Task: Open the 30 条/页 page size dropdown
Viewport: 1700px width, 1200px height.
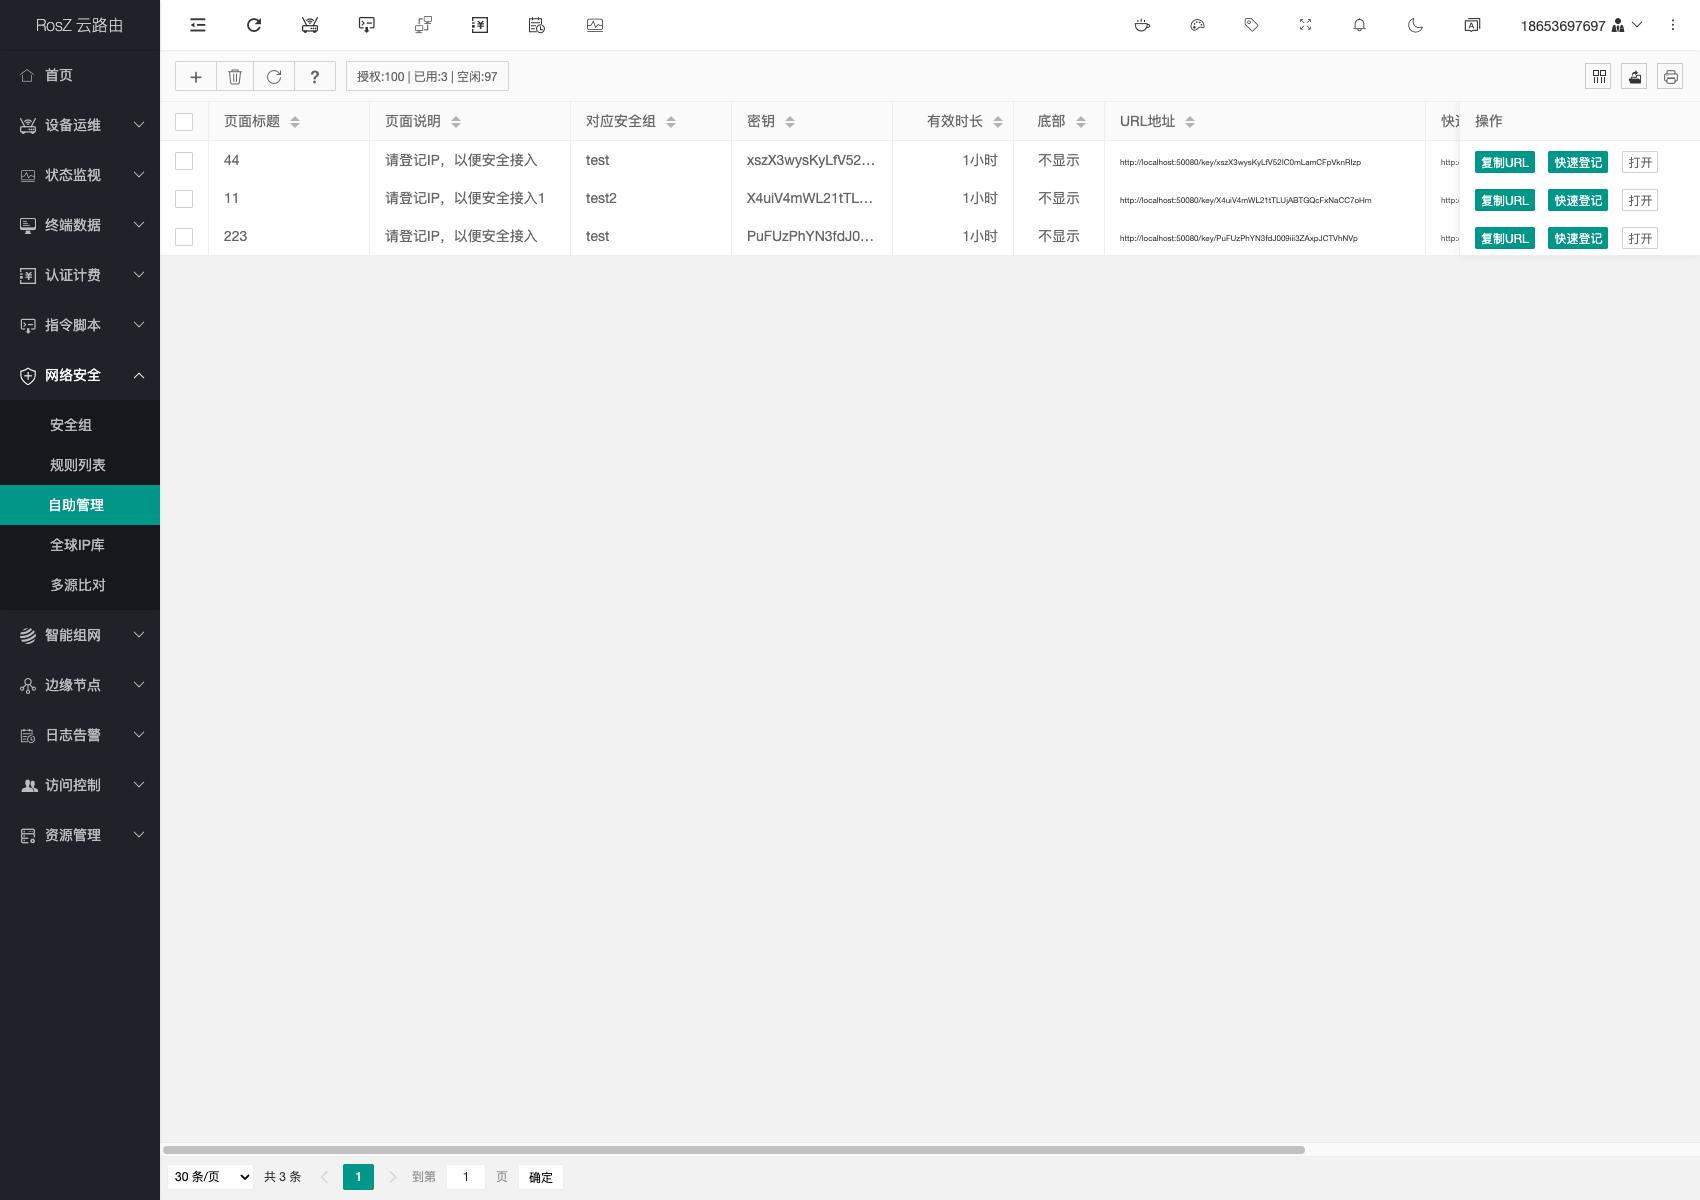Action: (211, 1177)
